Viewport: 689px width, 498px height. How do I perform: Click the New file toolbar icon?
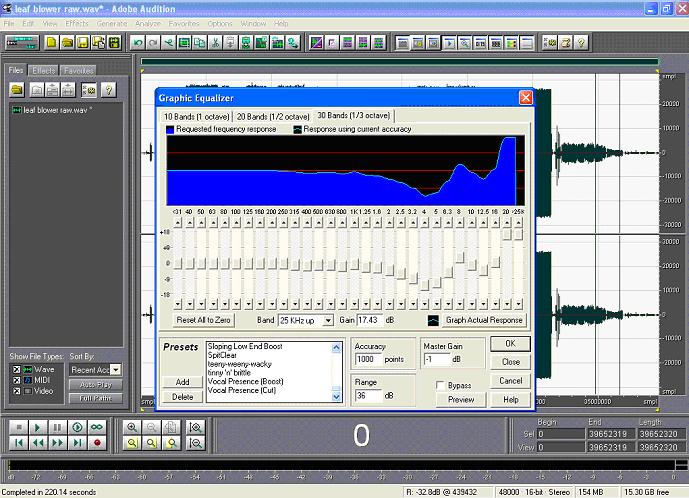click(x=51, y=43)
